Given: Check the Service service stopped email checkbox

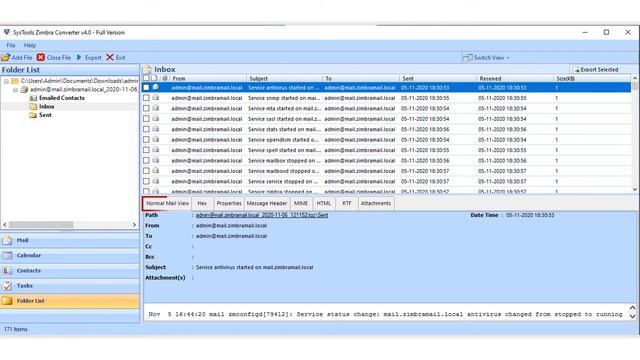Looking at the screenshot, I should (146, 181).
